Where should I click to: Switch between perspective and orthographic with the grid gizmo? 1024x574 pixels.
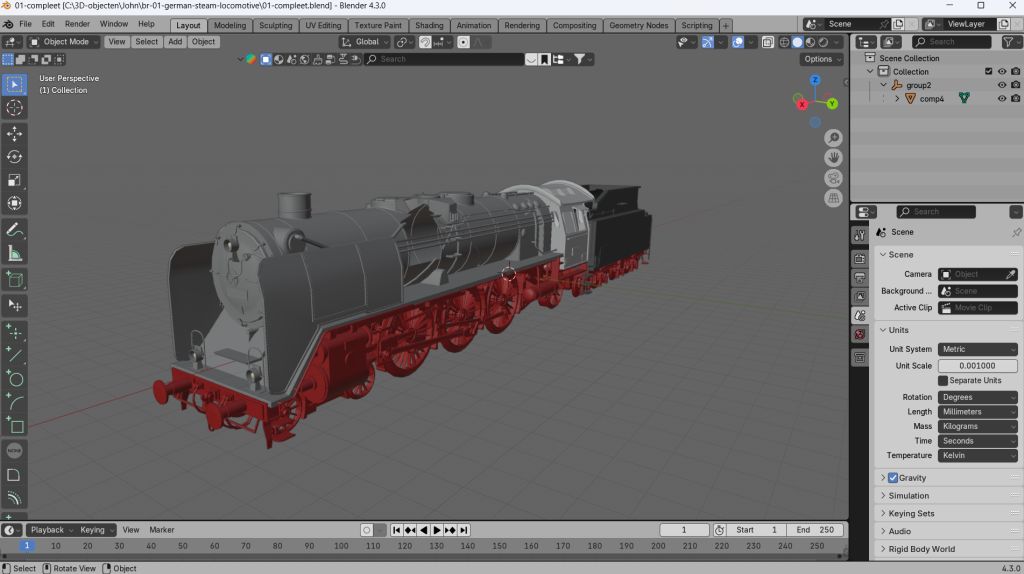coord(833,199)
